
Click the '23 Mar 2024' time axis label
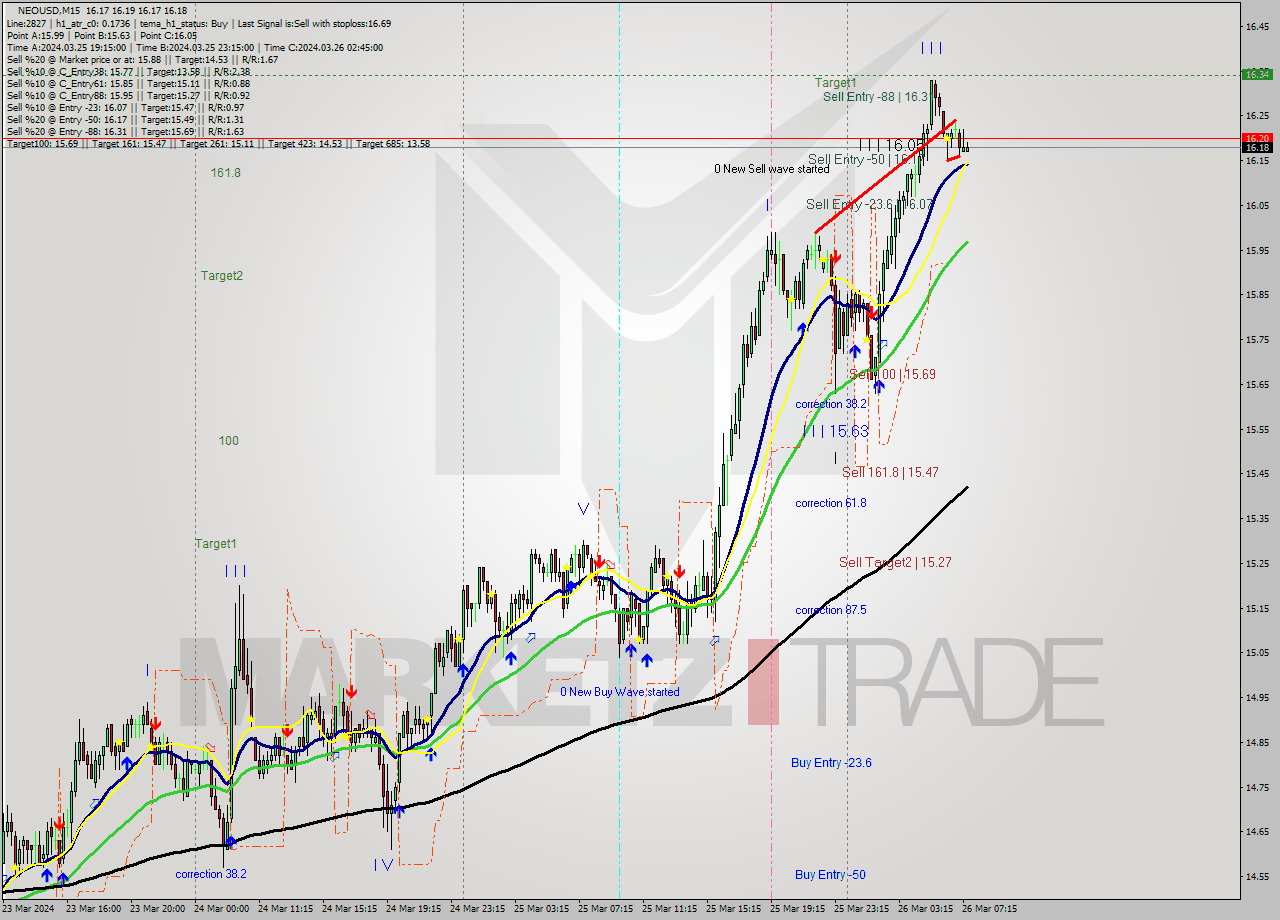pos(29,909)
